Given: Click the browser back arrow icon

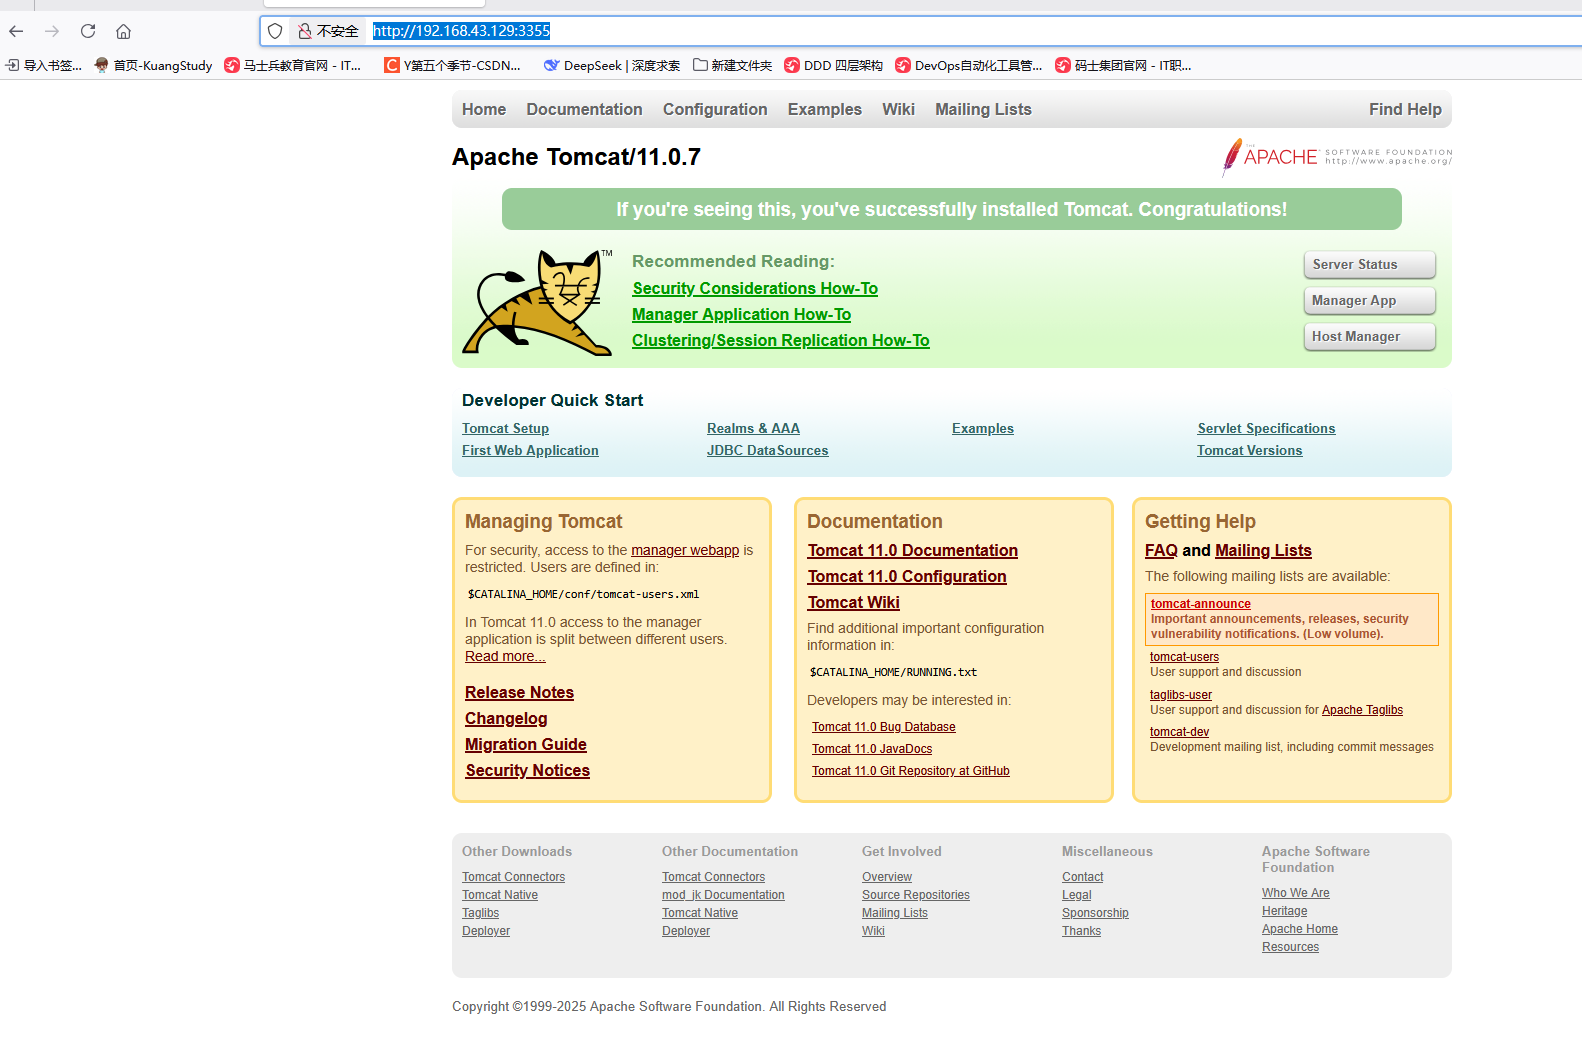Looking at the screenshot, I should (x=16, y=31).
